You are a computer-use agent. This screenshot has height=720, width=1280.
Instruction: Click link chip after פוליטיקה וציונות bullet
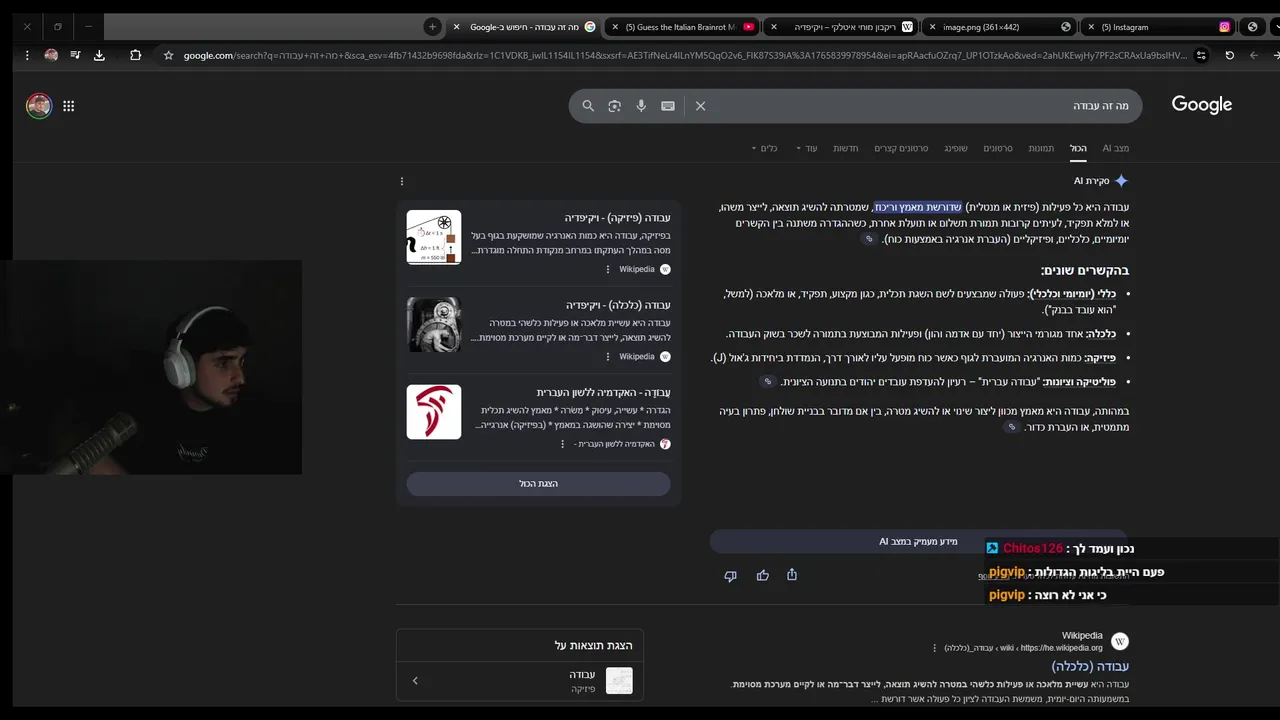click(x=768, y=381)
